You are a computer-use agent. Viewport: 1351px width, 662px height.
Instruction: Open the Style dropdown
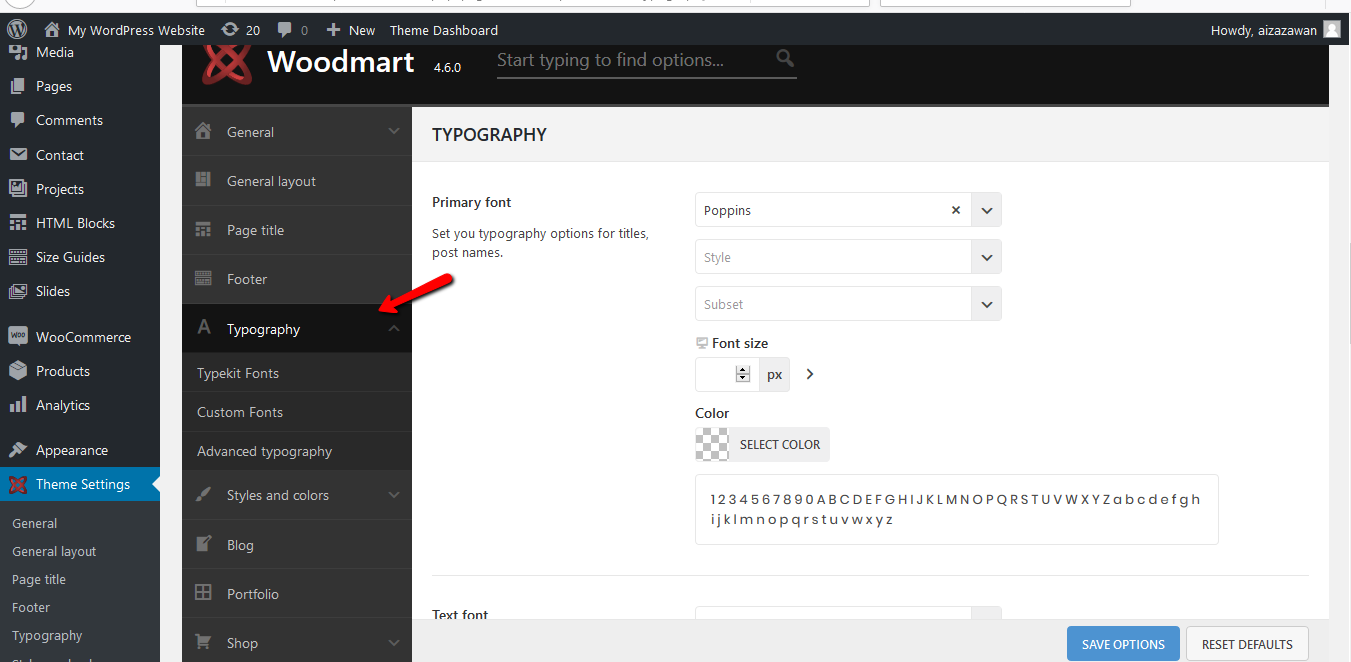848,257
